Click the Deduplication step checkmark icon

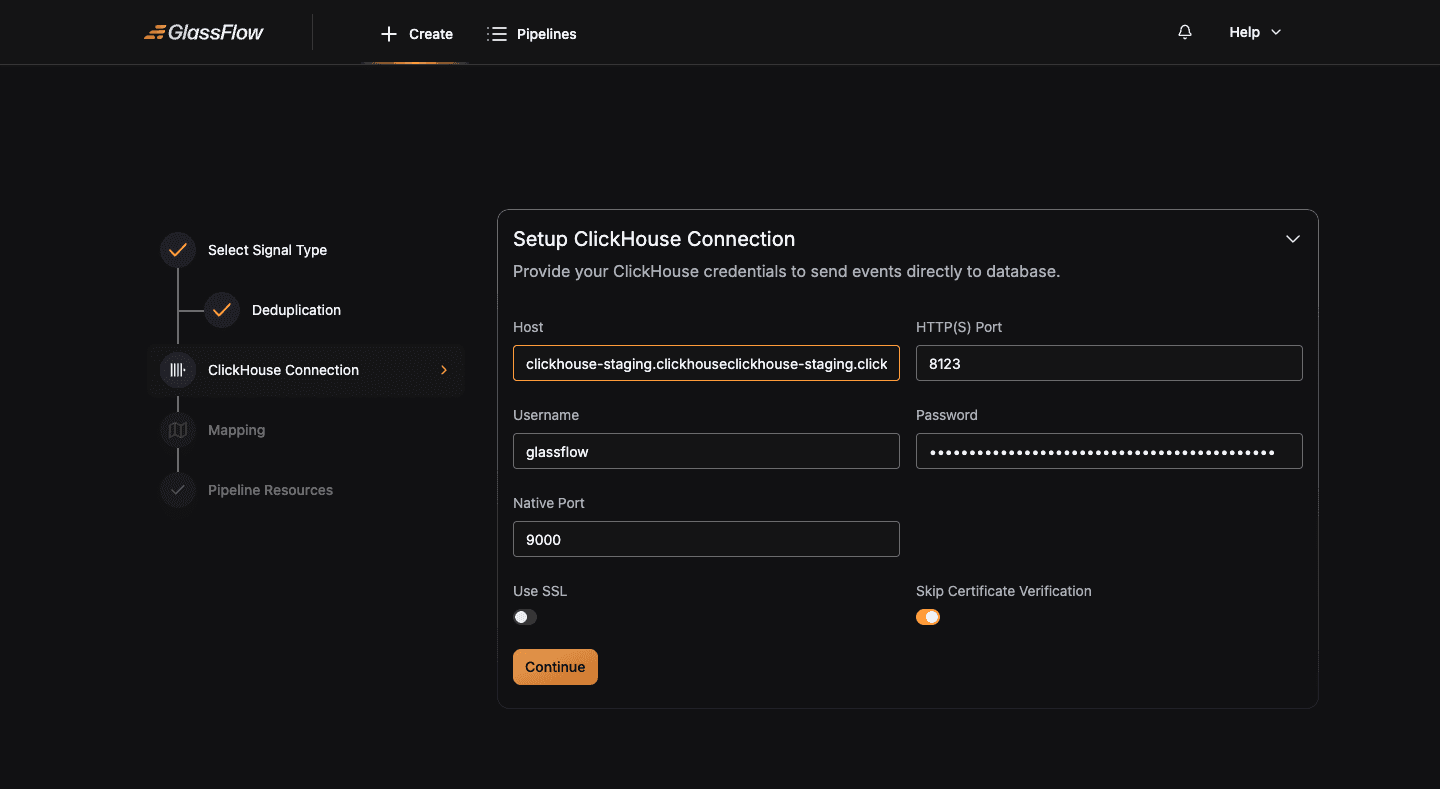coord(222,310)
